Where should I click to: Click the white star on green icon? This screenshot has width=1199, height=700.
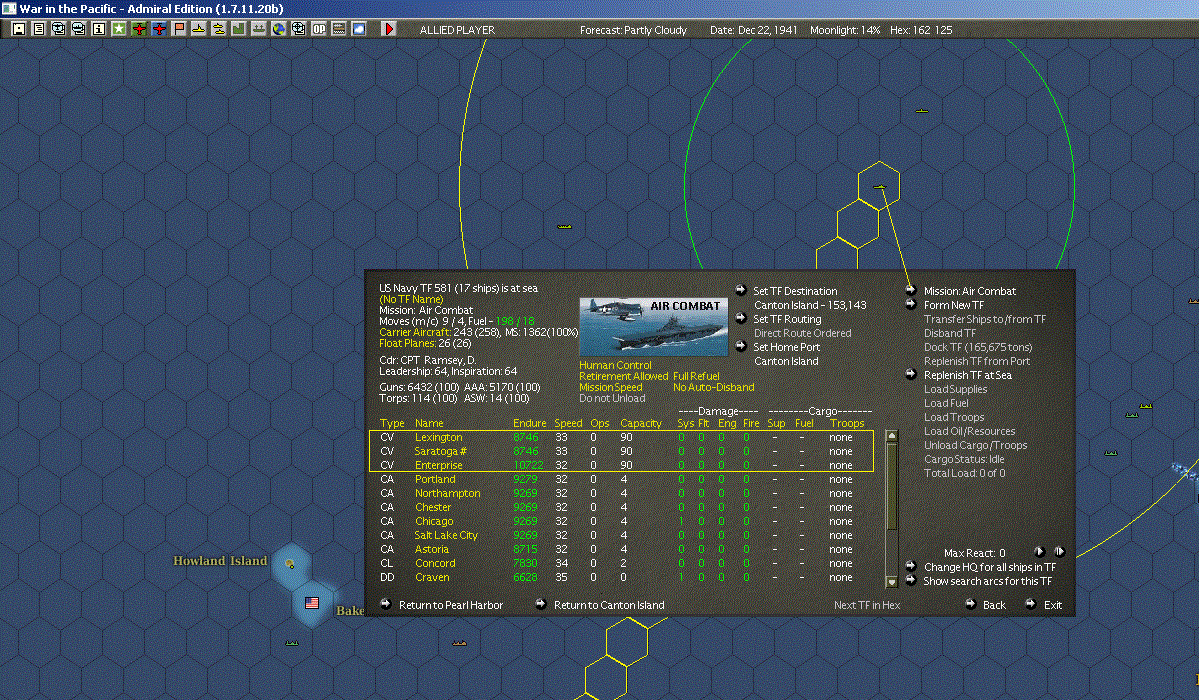tap(119, 29)
